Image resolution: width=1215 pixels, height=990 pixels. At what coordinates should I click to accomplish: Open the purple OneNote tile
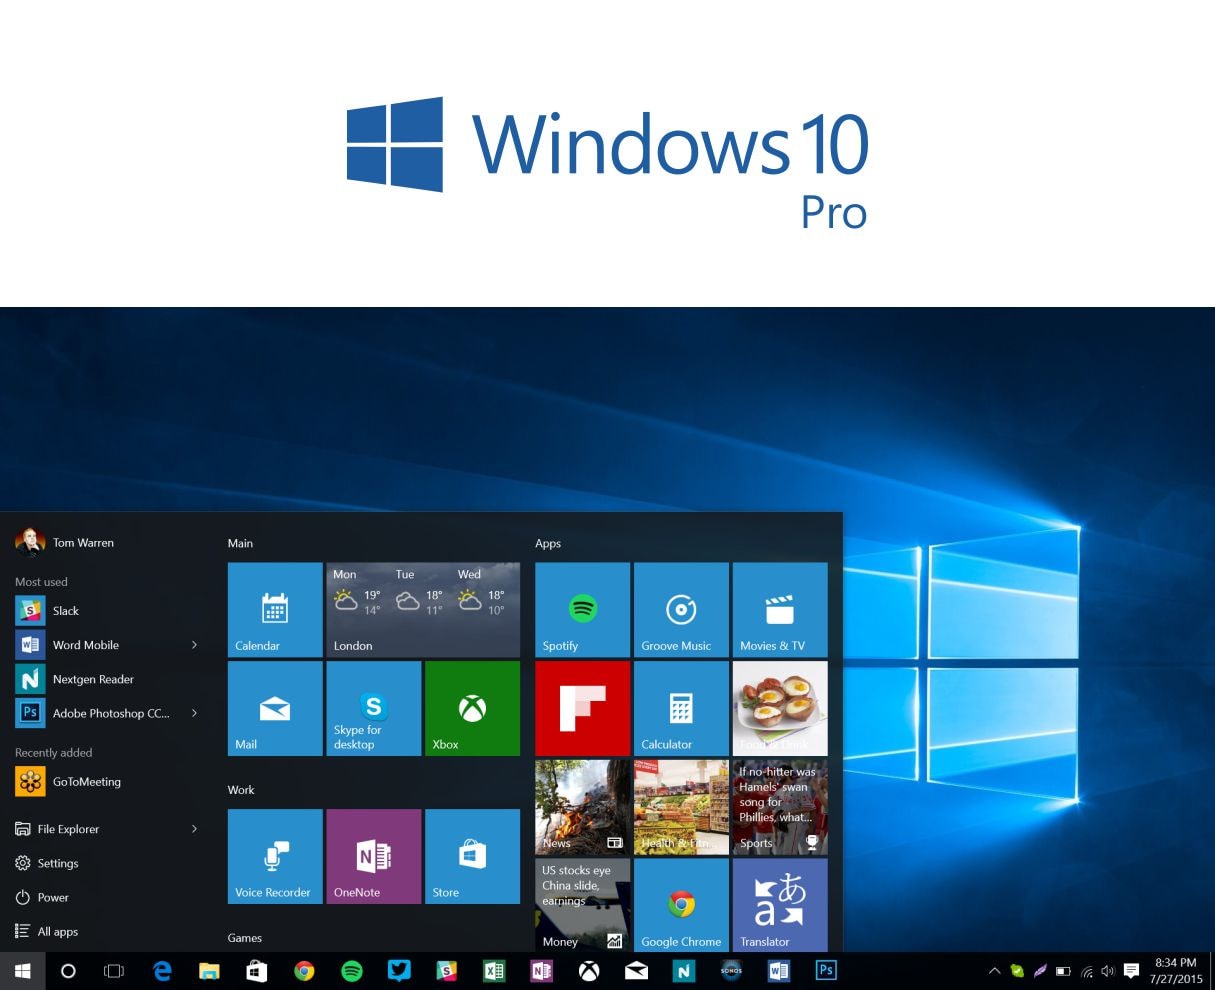pos(374,856)
